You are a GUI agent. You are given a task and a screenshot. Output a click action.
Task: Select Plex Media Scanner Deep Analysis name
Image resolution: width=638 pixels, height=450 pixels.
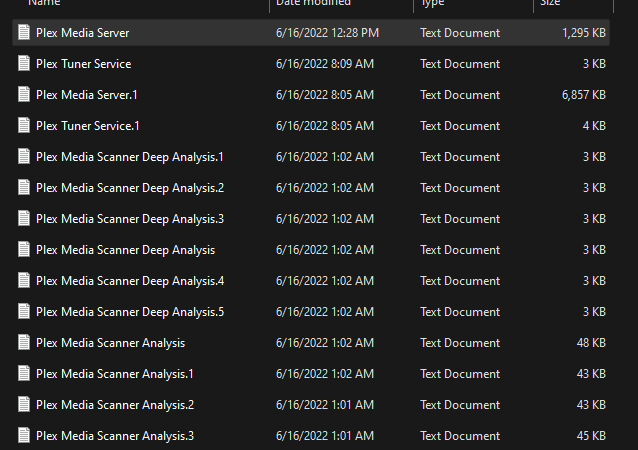(125, 250)
